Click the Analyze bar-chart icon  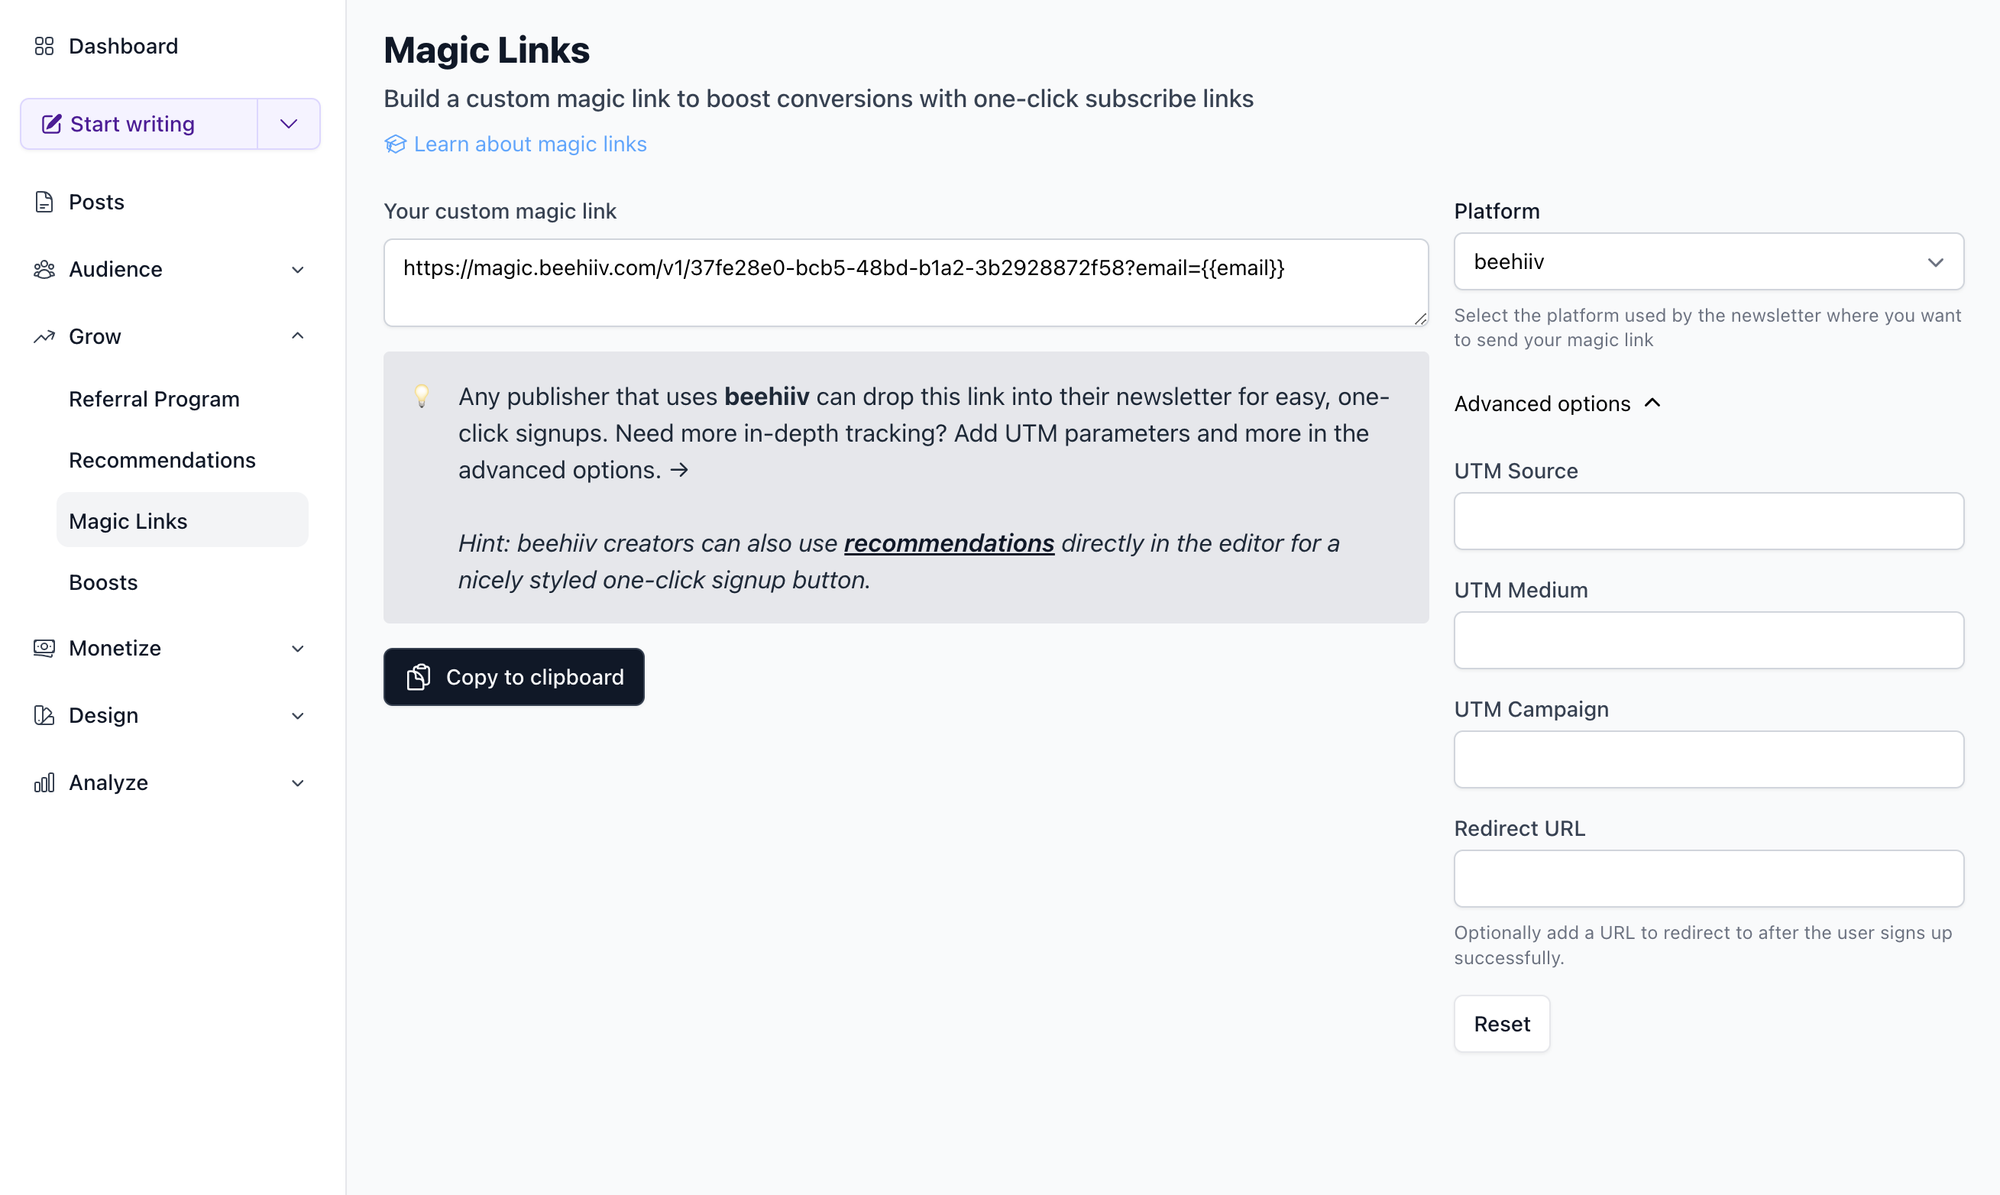pos(44,782)
